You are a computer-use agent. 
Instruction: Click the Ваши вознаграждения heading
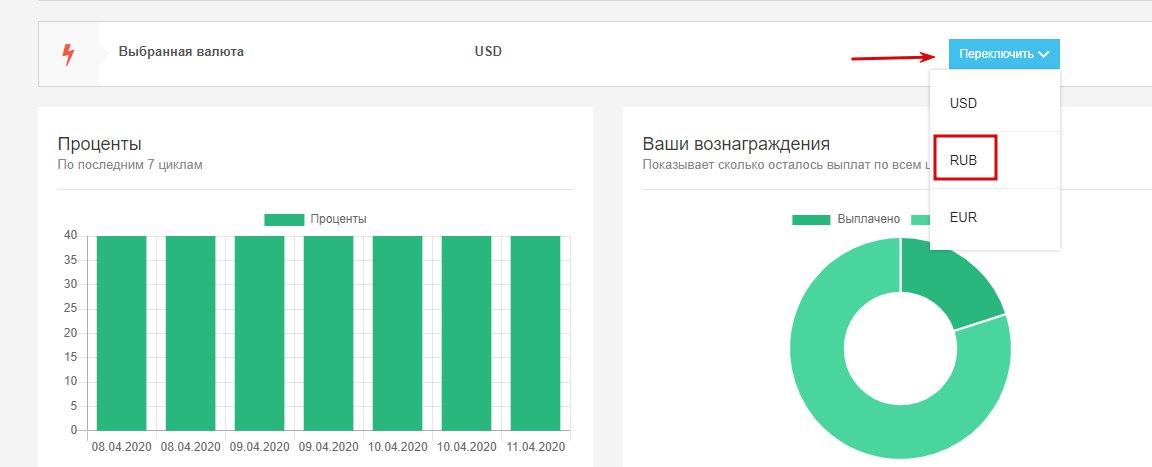736,144
